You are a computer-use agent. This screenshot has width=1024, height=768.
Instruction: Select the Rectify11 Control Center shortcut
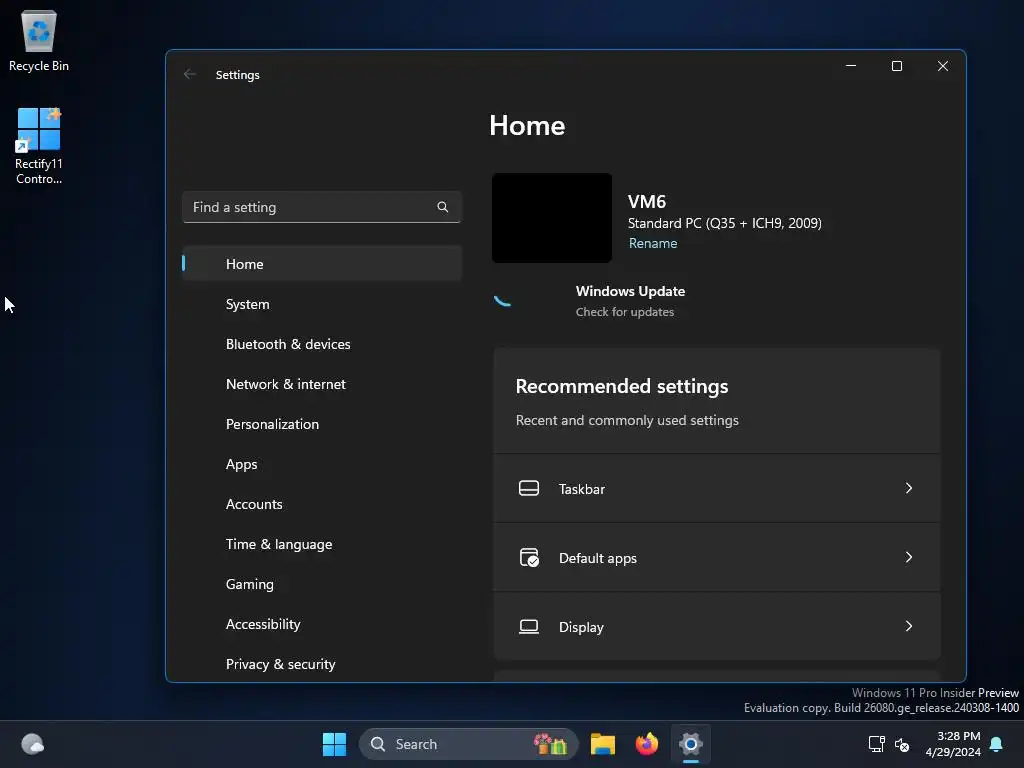pyautogui.click(x=39, y=147)
